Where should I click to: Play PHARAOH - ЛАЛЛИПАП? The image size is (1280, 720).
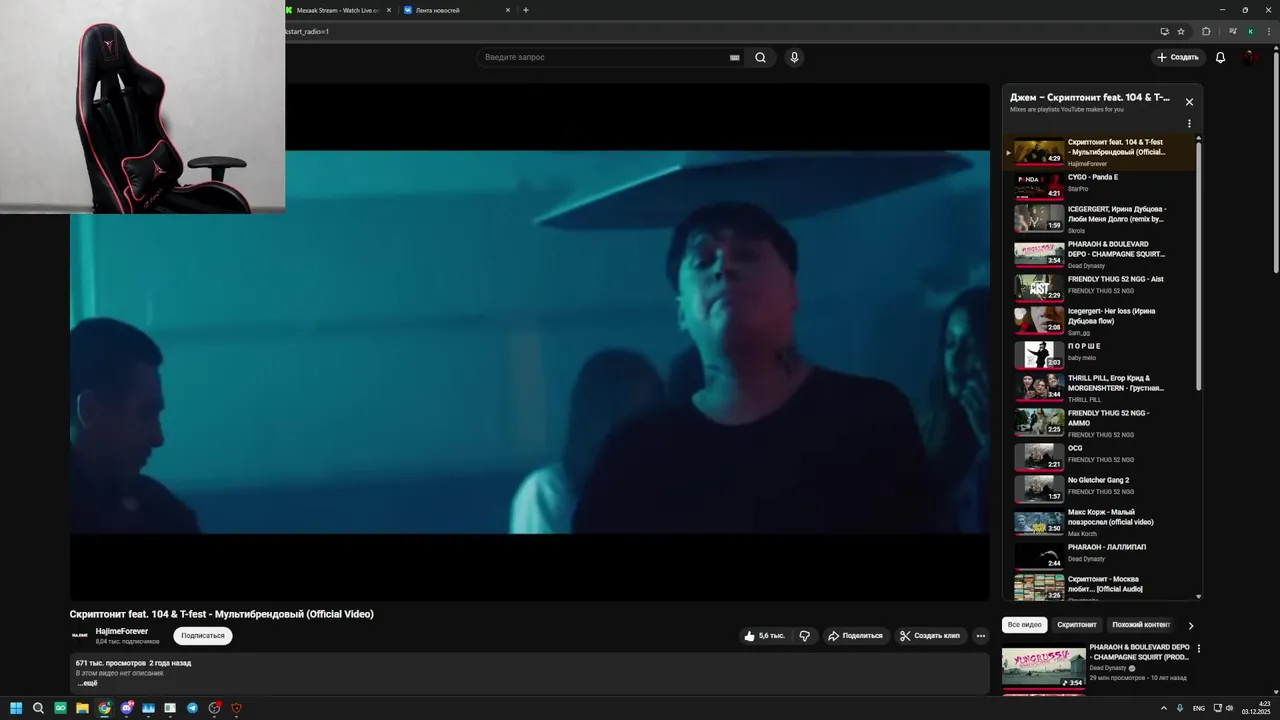pos(1100,555)
